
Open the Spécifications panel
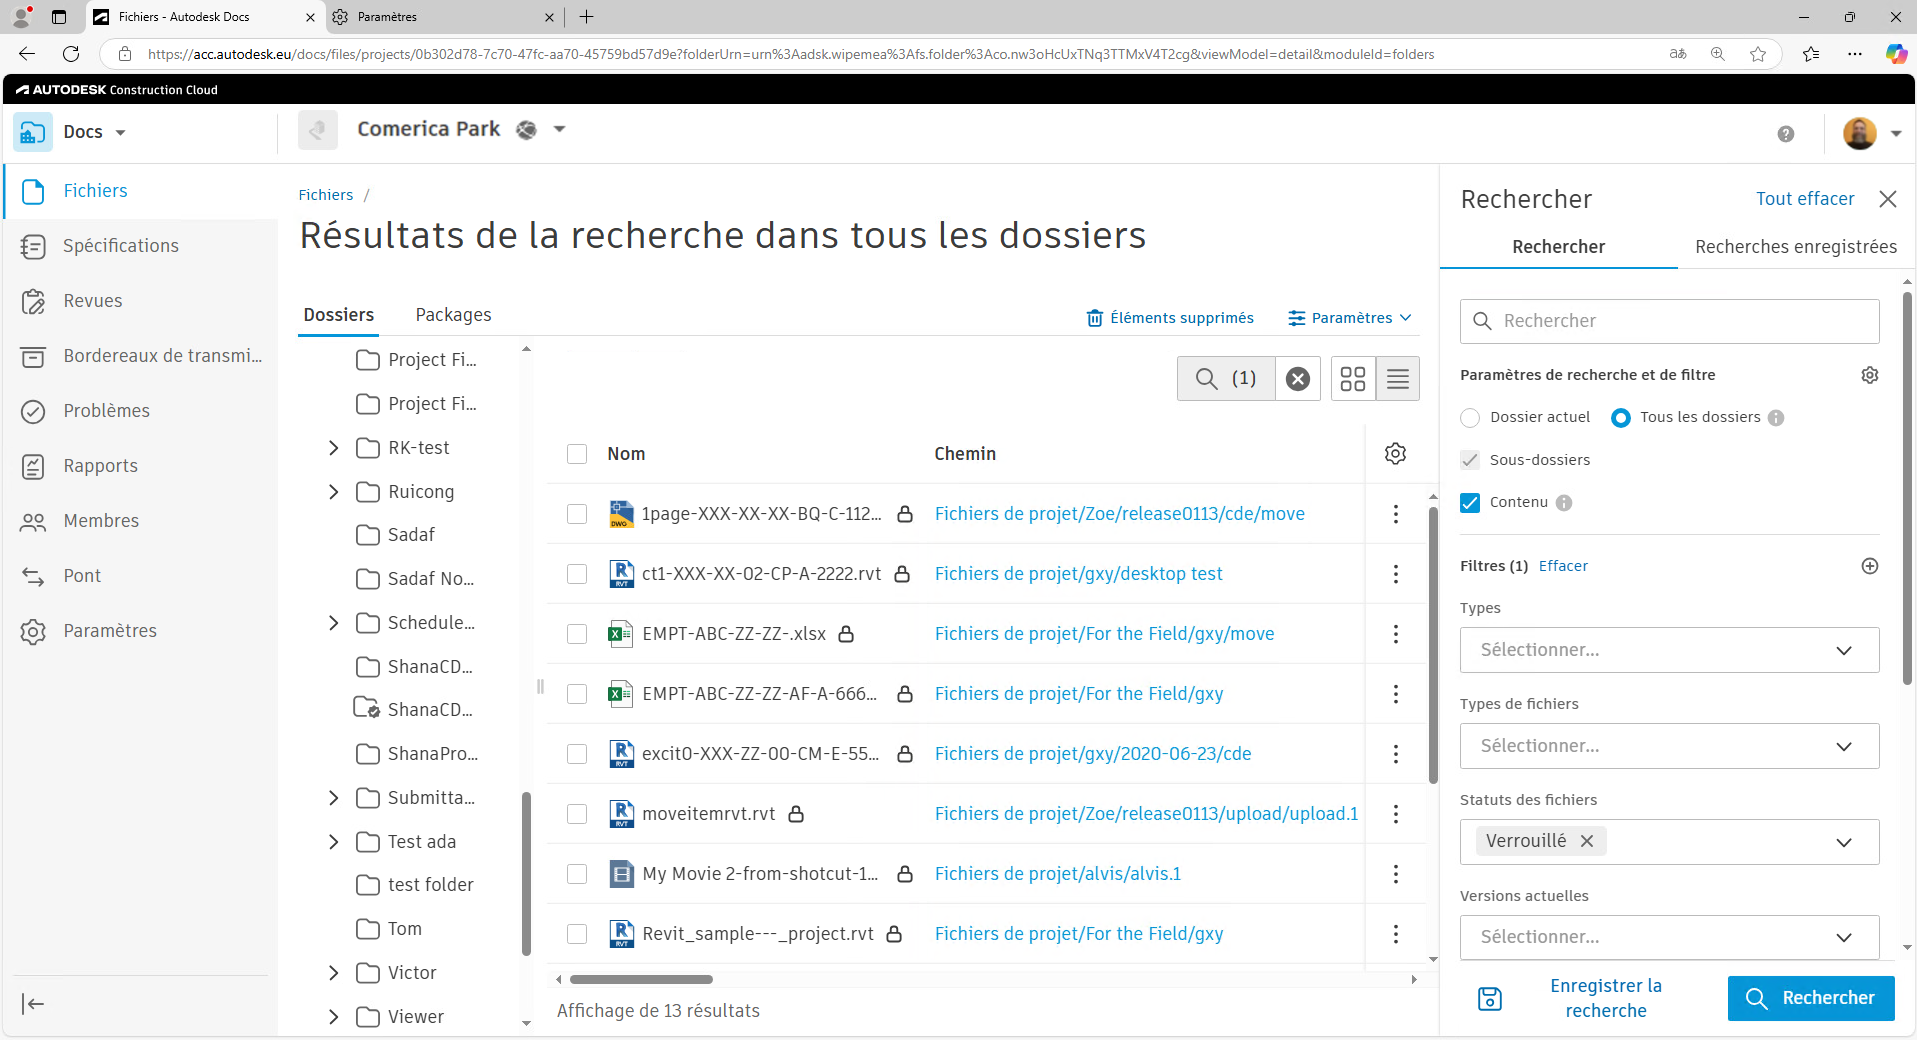(x=120, y=245)
